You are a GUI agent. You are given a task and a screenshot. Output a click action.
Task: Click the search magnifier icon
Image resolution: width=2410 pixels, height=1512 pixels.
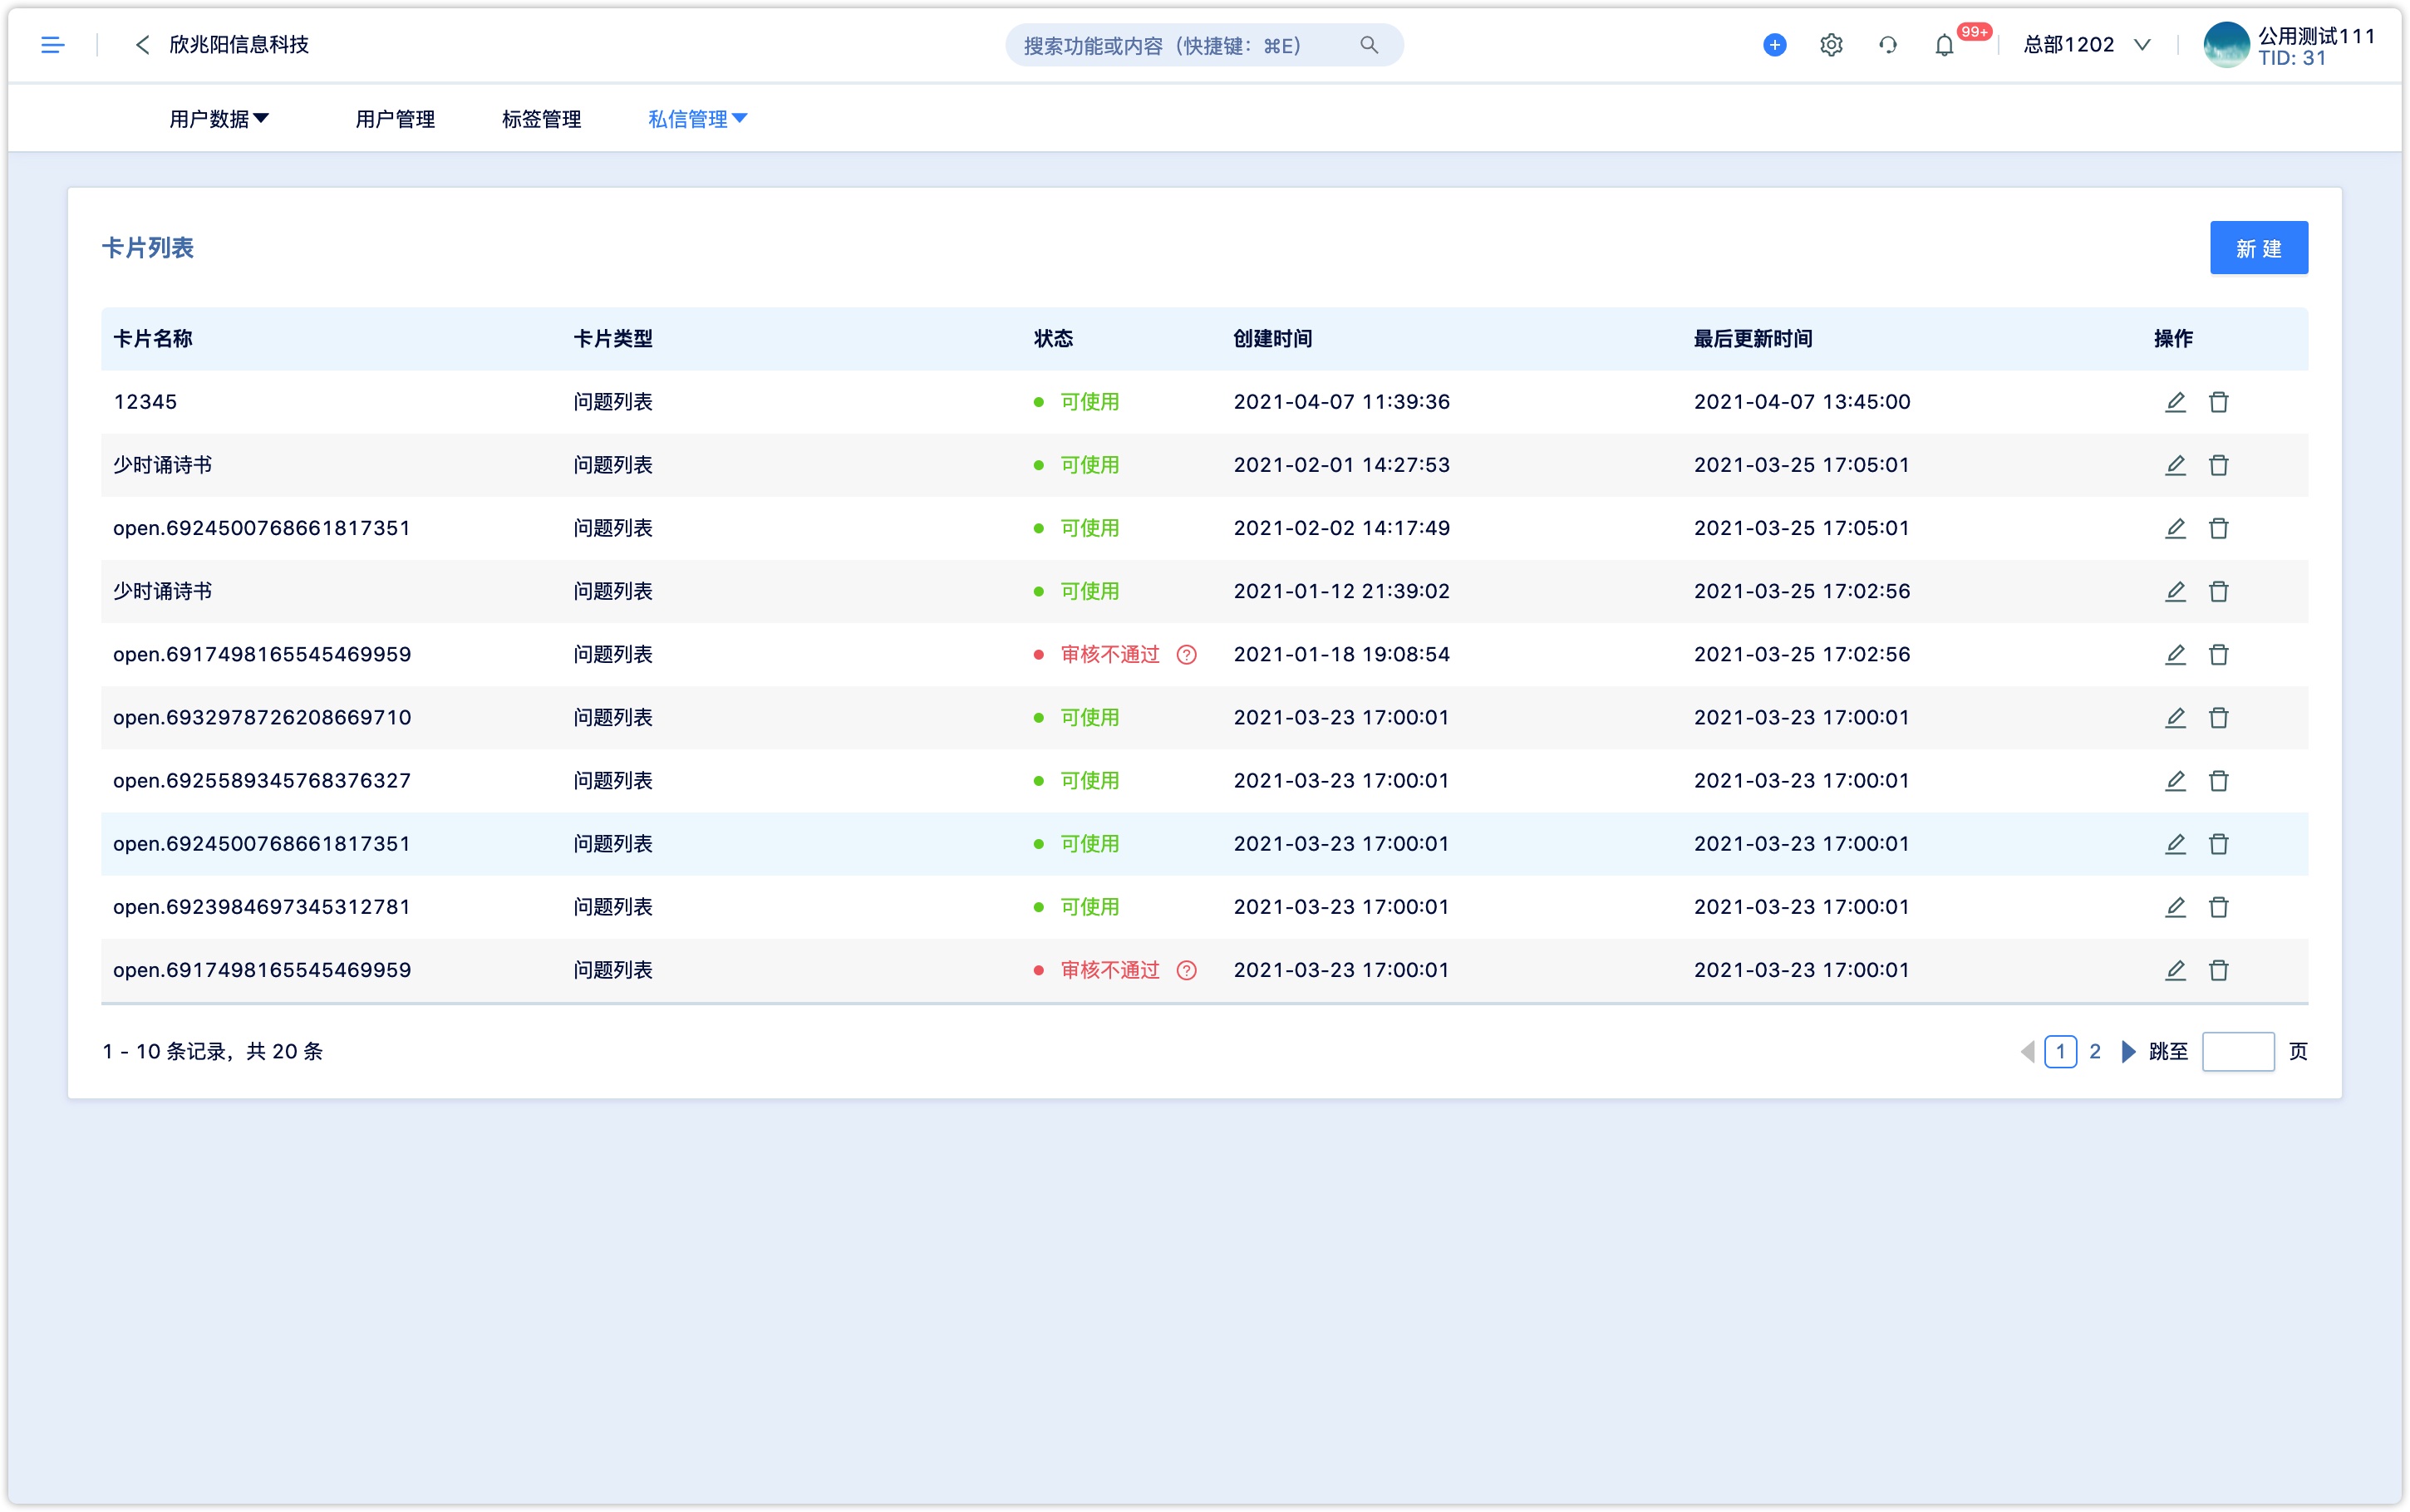click(x=1369, y=45)
